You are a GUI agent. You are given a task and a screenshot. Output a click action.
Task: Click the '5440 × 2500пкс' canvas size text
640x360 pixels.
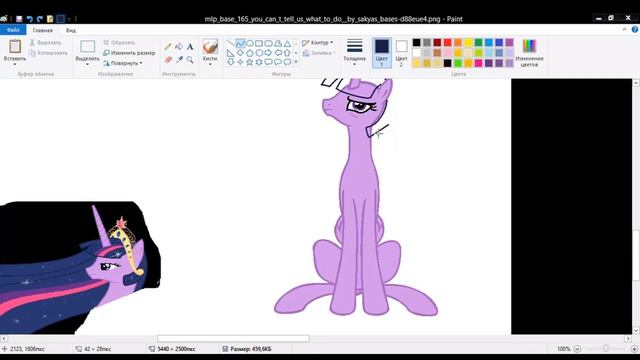coord(176,349)
